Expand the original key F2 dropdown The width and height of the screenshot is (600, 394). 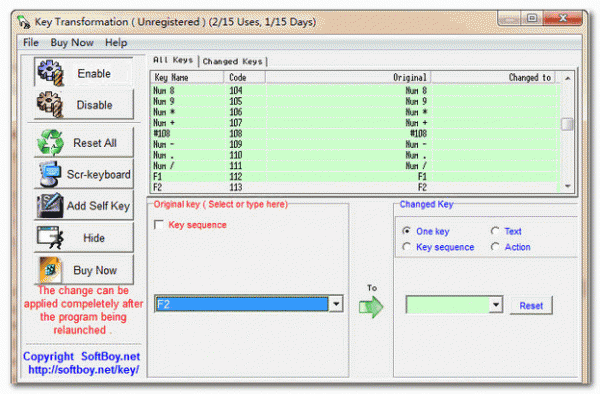point(336,304)
